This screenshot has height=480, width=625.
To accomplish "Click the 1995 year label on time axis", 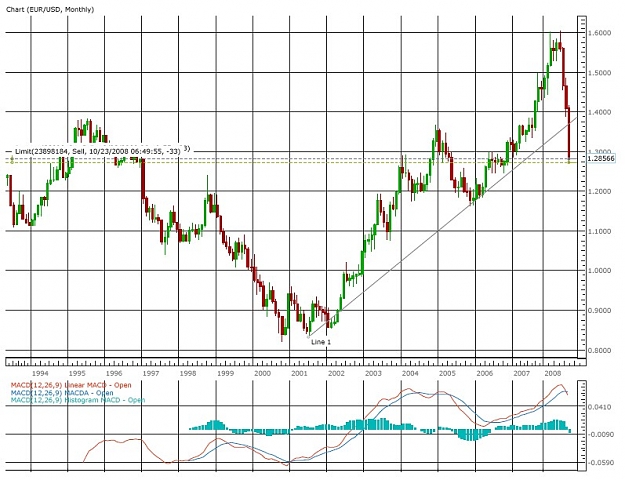I will pos(77,374).
